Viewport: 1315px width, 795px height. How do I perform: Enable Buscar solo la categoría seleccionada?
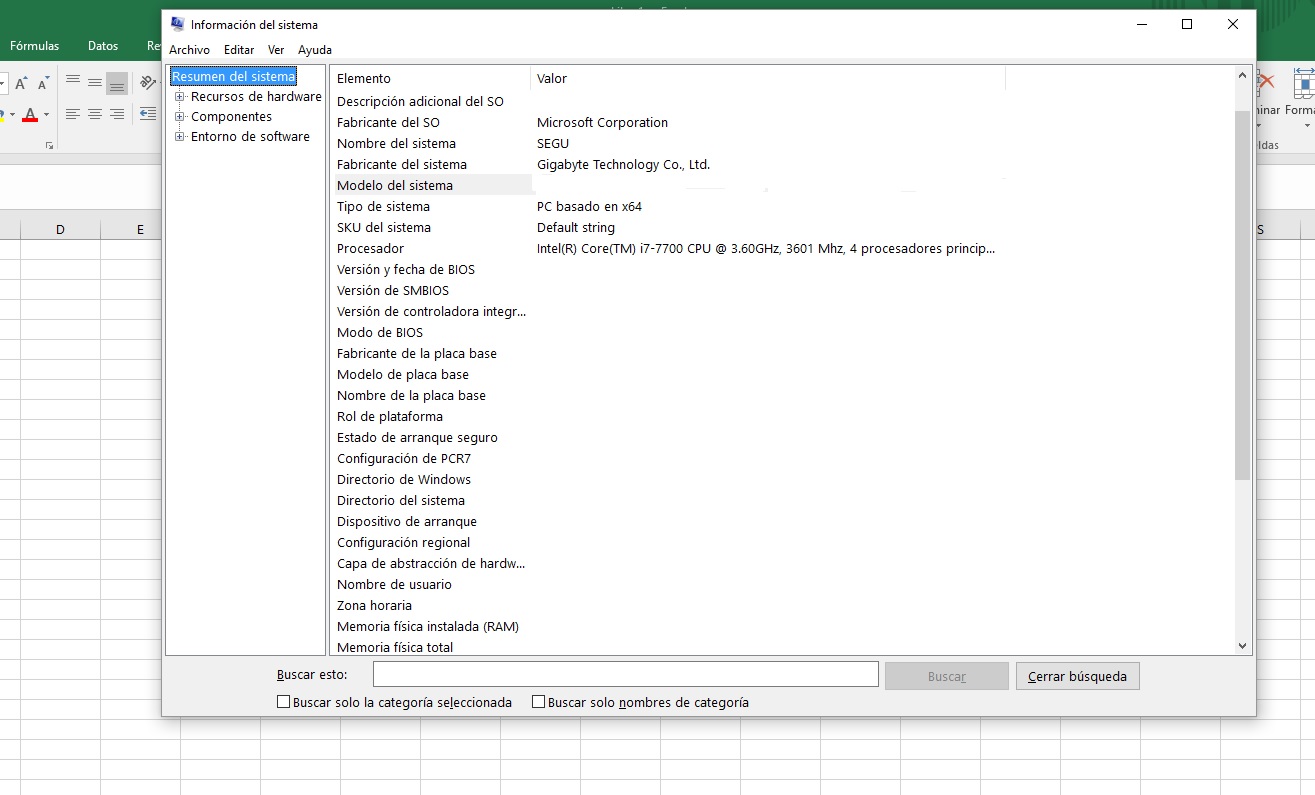(x=284, y=702)
